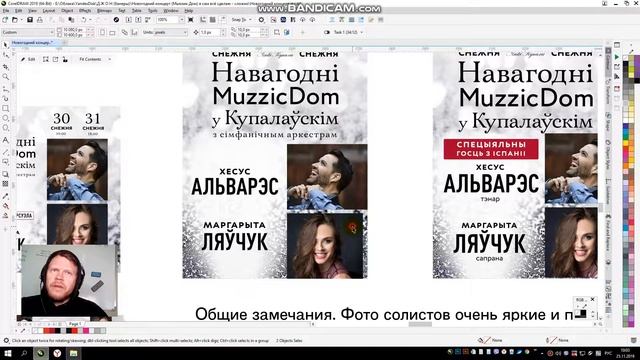Open the Layout menu
Image resolution: width=640 pixels, height=360 pixels.
(x=49, y=11)
